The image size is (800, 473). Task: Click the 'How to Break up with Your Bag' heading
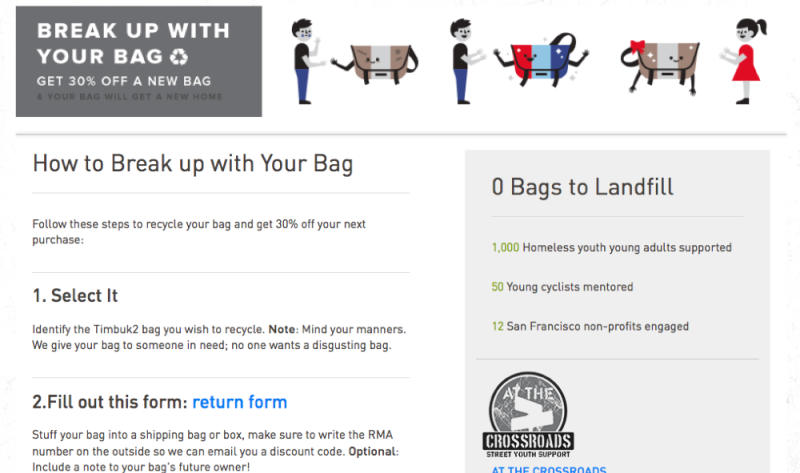[193, 164]
